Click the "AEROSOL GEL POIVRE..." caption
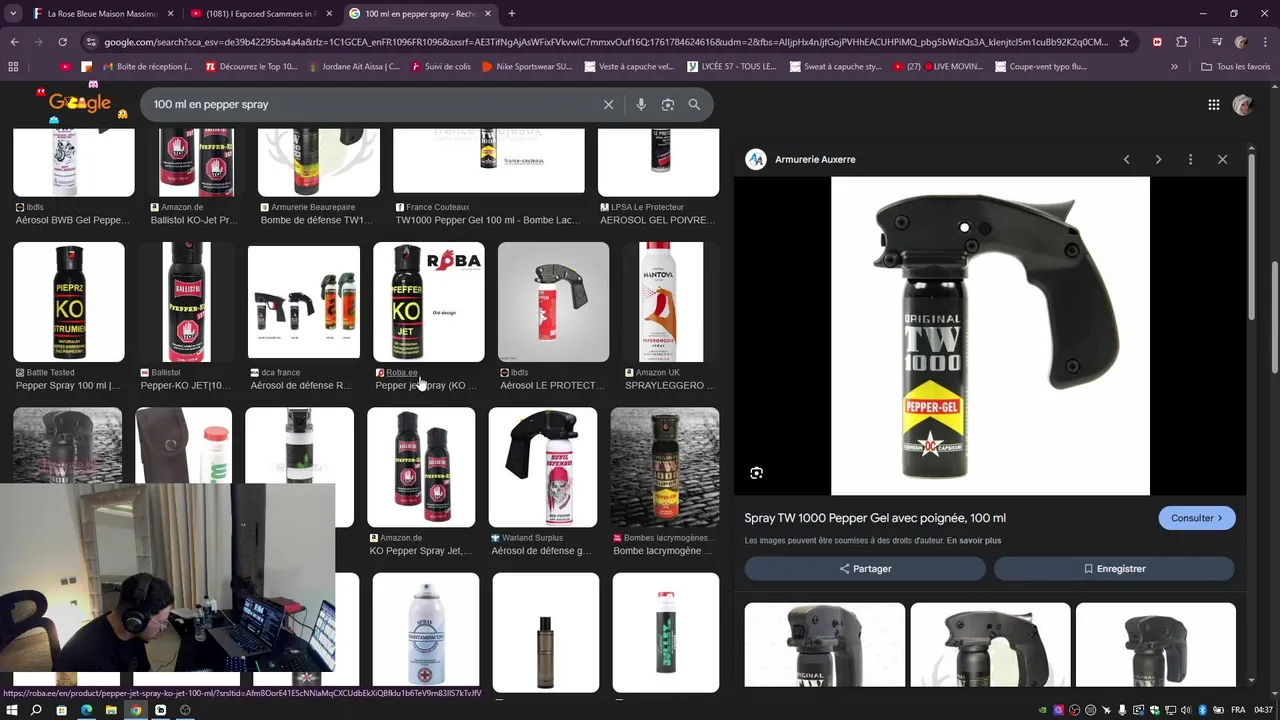 coord(657,220)
